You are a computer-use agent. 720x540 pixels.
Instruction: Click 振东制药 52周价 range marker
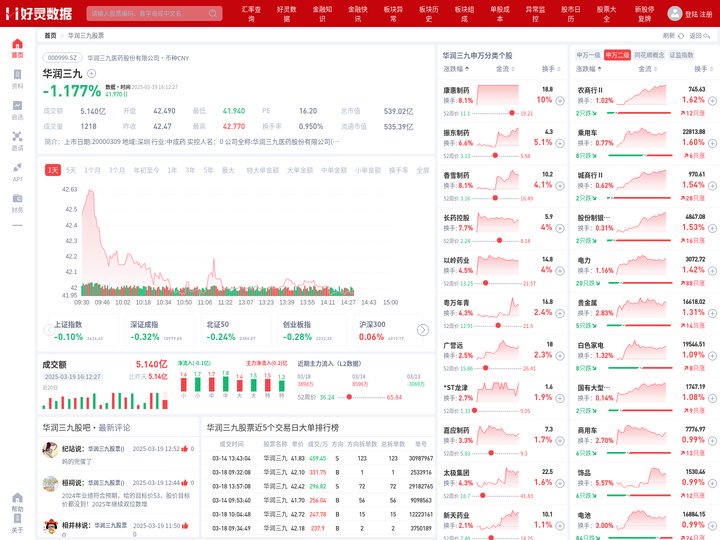point(495,156)
